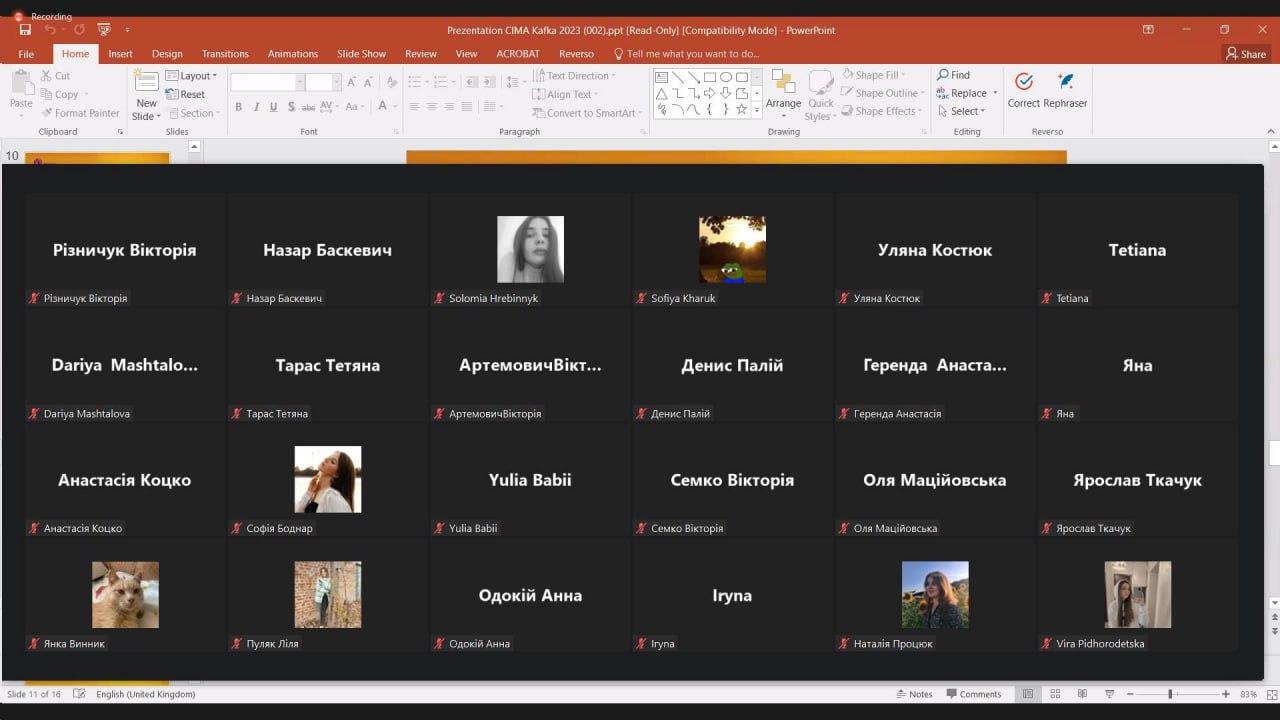This screenshot has height=720, width=1280.
Task: Switch to Slide Sorter view icon
Action: click(x=1055, y=694)
